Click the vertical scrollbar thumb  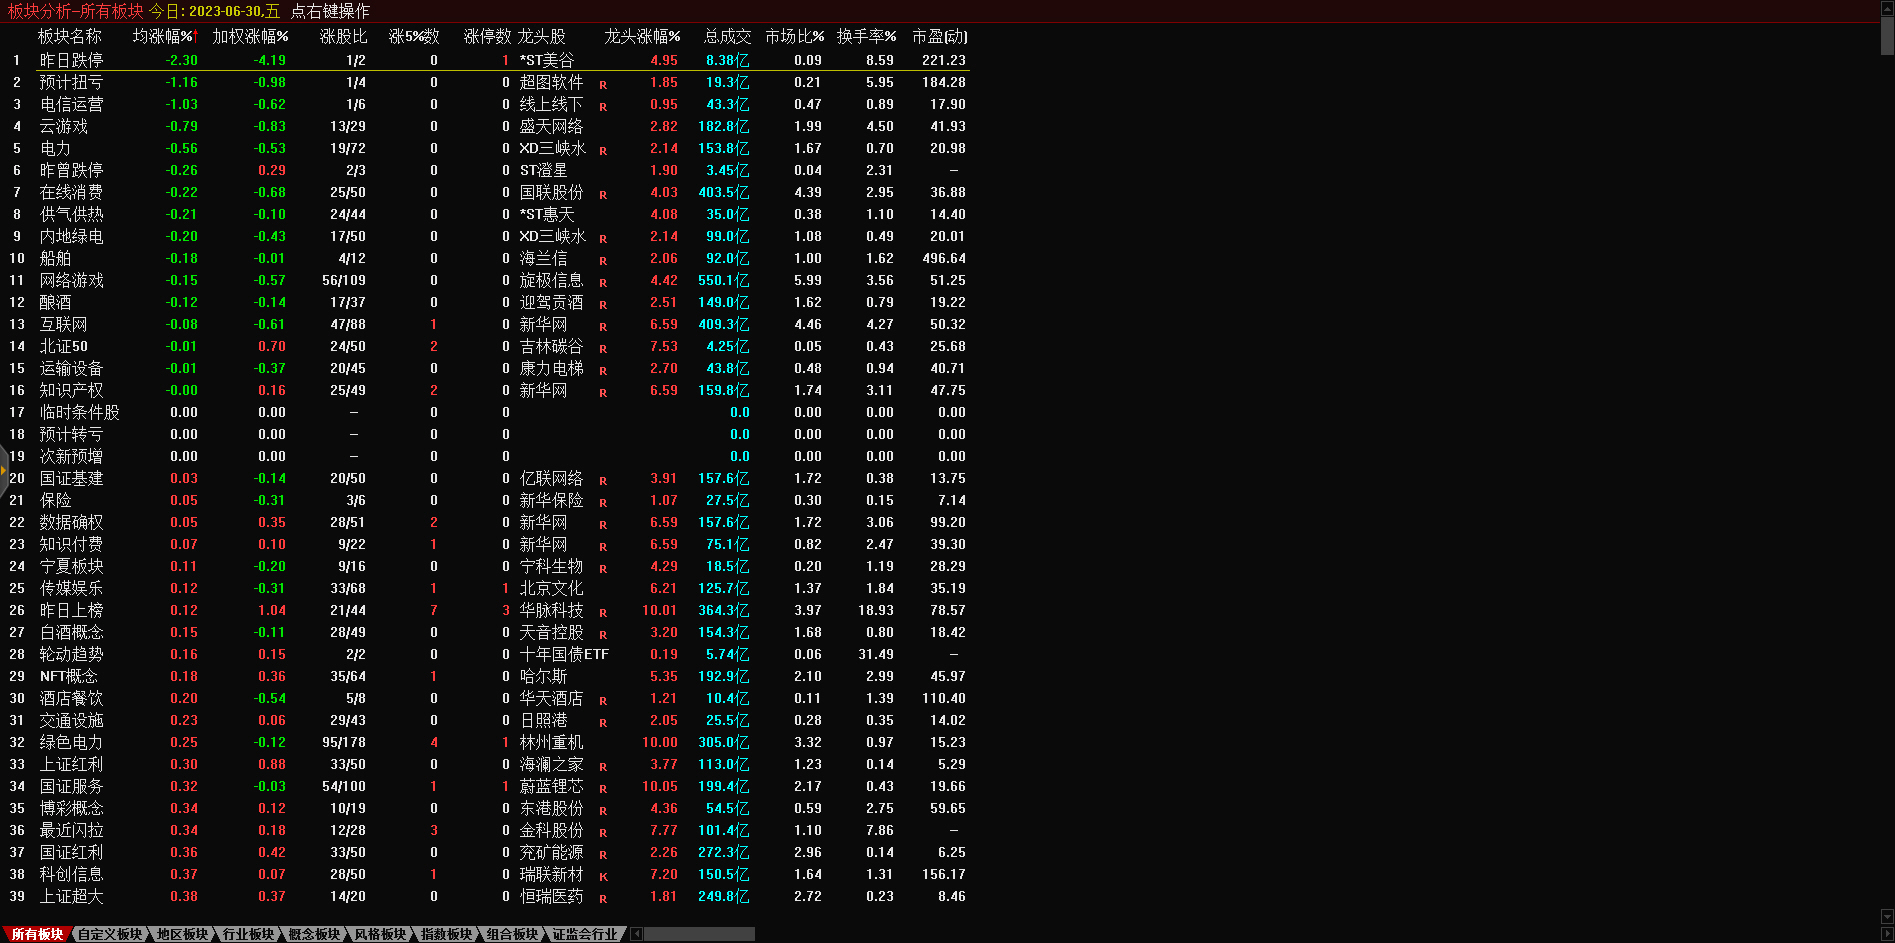click(x=1887, y=35)
